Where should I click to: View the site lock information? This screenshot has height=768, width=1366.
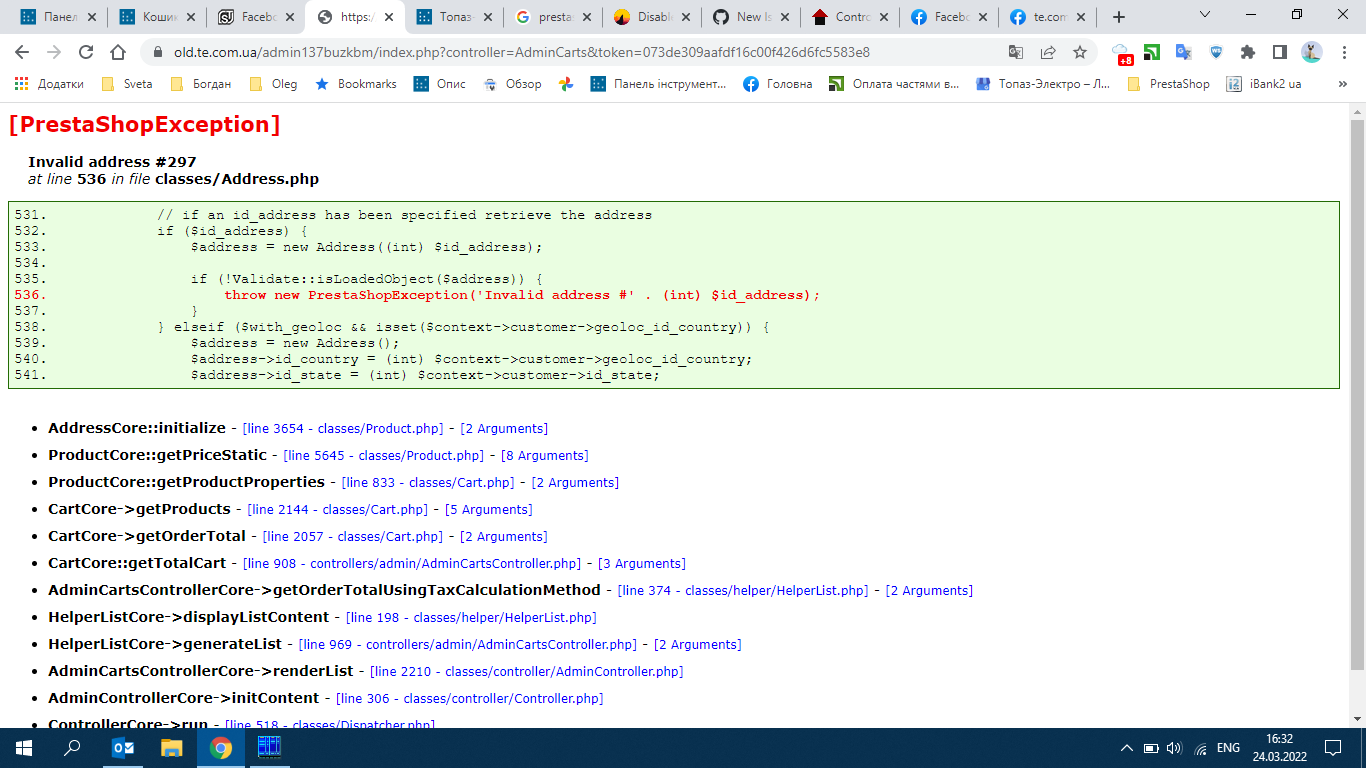point(157,52)
